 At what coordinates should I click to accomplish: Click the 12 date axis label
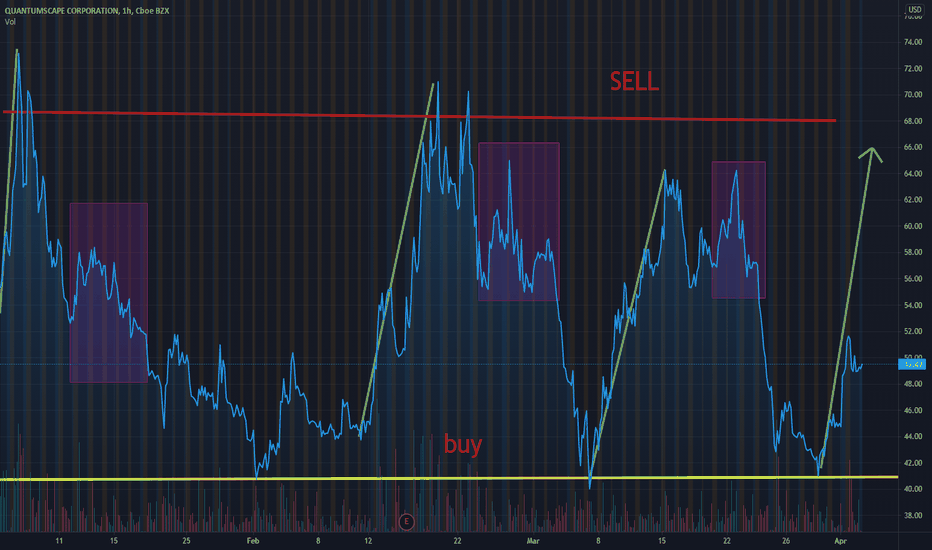[x=368, y=541]
